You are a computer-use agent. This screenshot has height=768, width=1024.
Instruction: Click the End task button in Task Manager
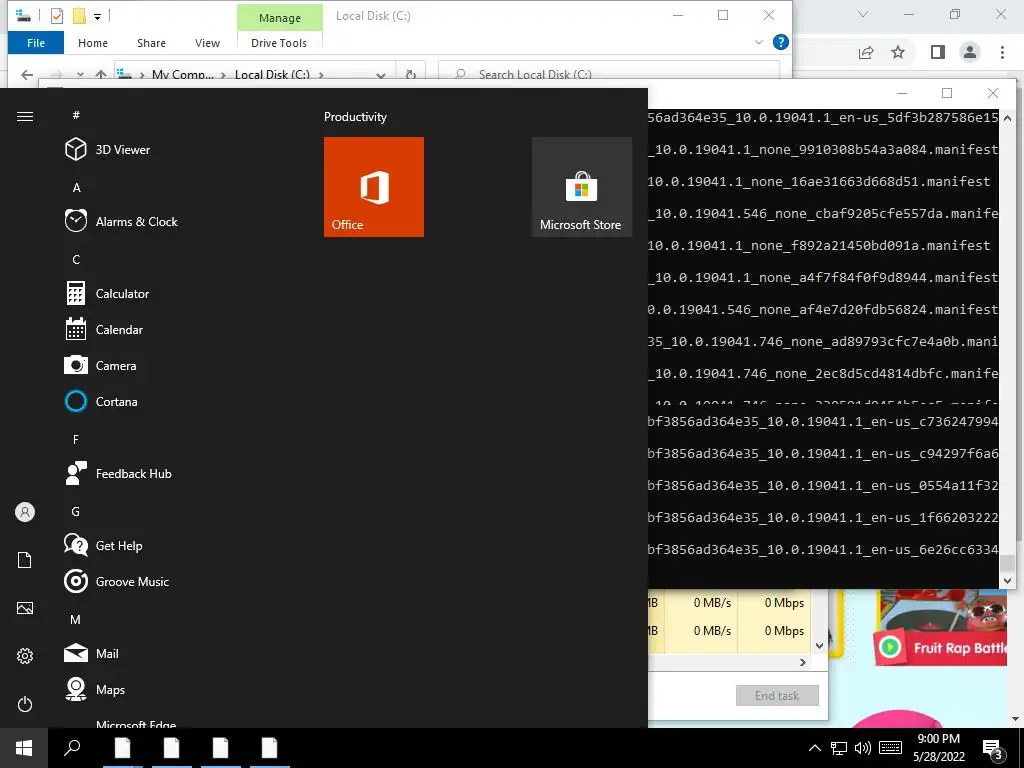pos(777,696)
